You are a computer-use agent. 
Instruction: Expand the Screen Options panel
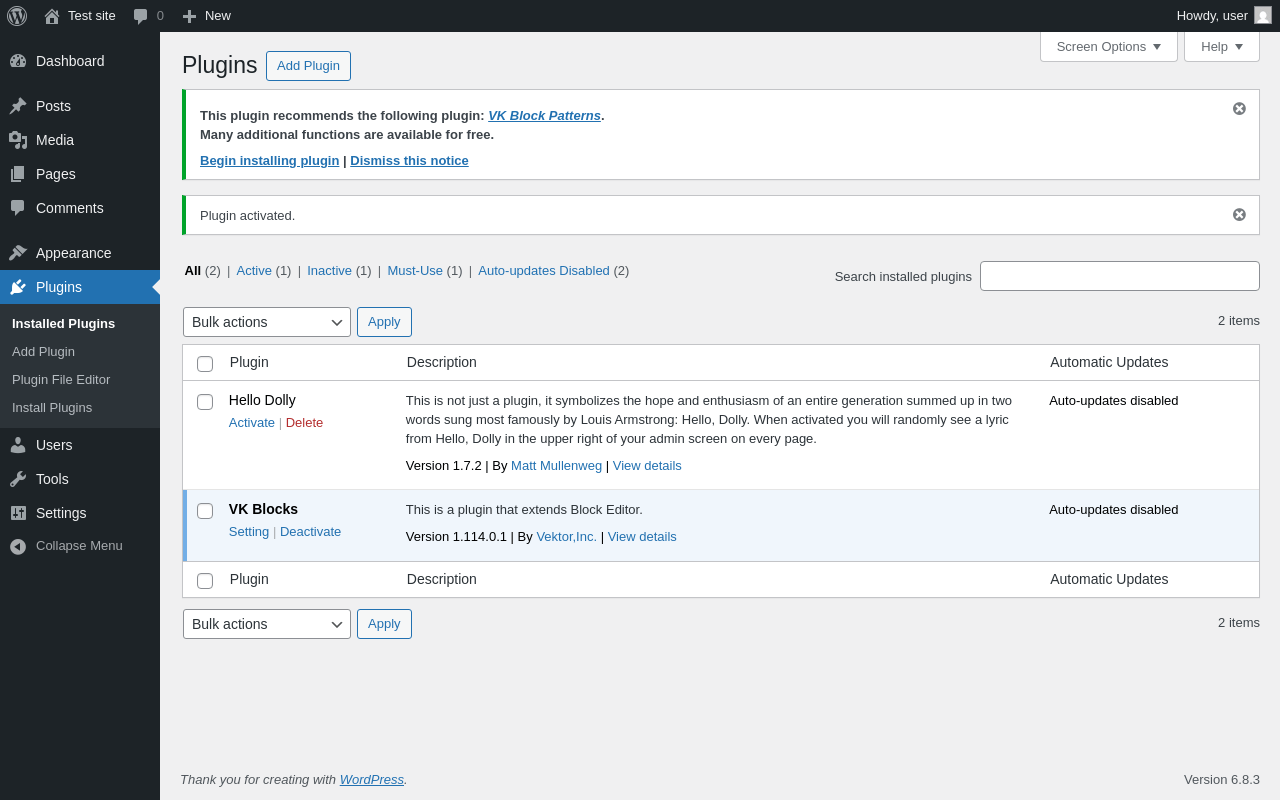(x=1108, y=46)
